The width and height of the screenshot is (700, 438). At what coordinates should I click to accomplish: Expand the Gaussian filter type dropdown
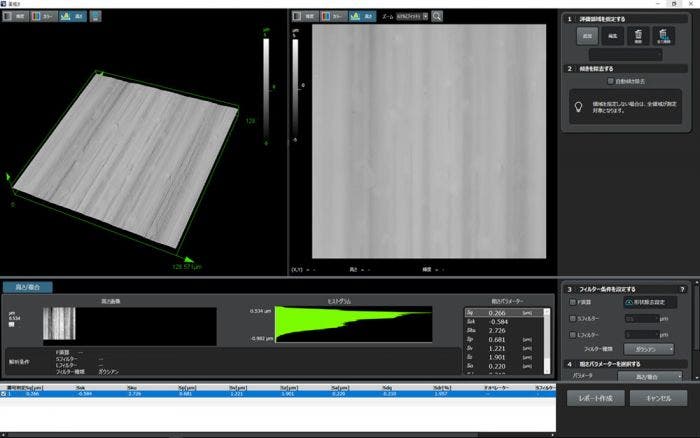coord(648,348)
